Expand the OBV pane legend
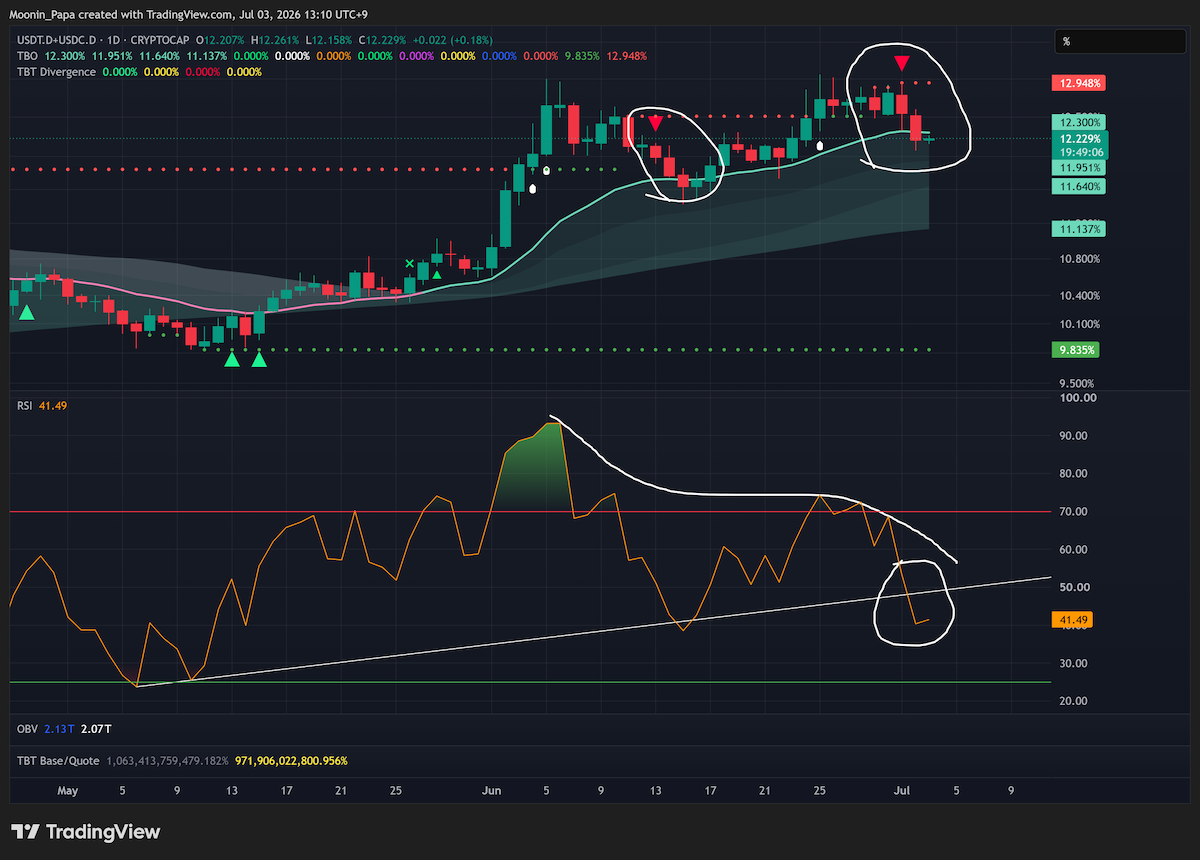 point(27,728)
